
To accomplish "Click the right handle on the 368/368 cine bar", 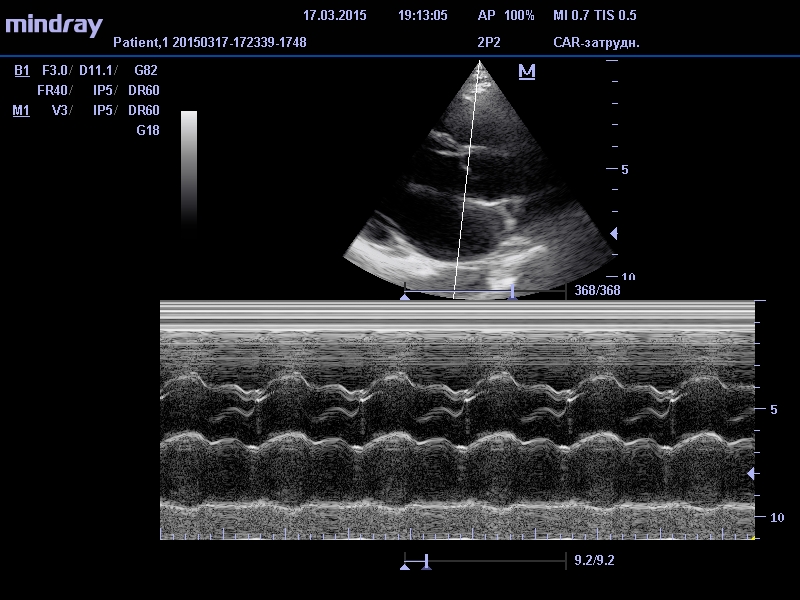I will [512, 292].
